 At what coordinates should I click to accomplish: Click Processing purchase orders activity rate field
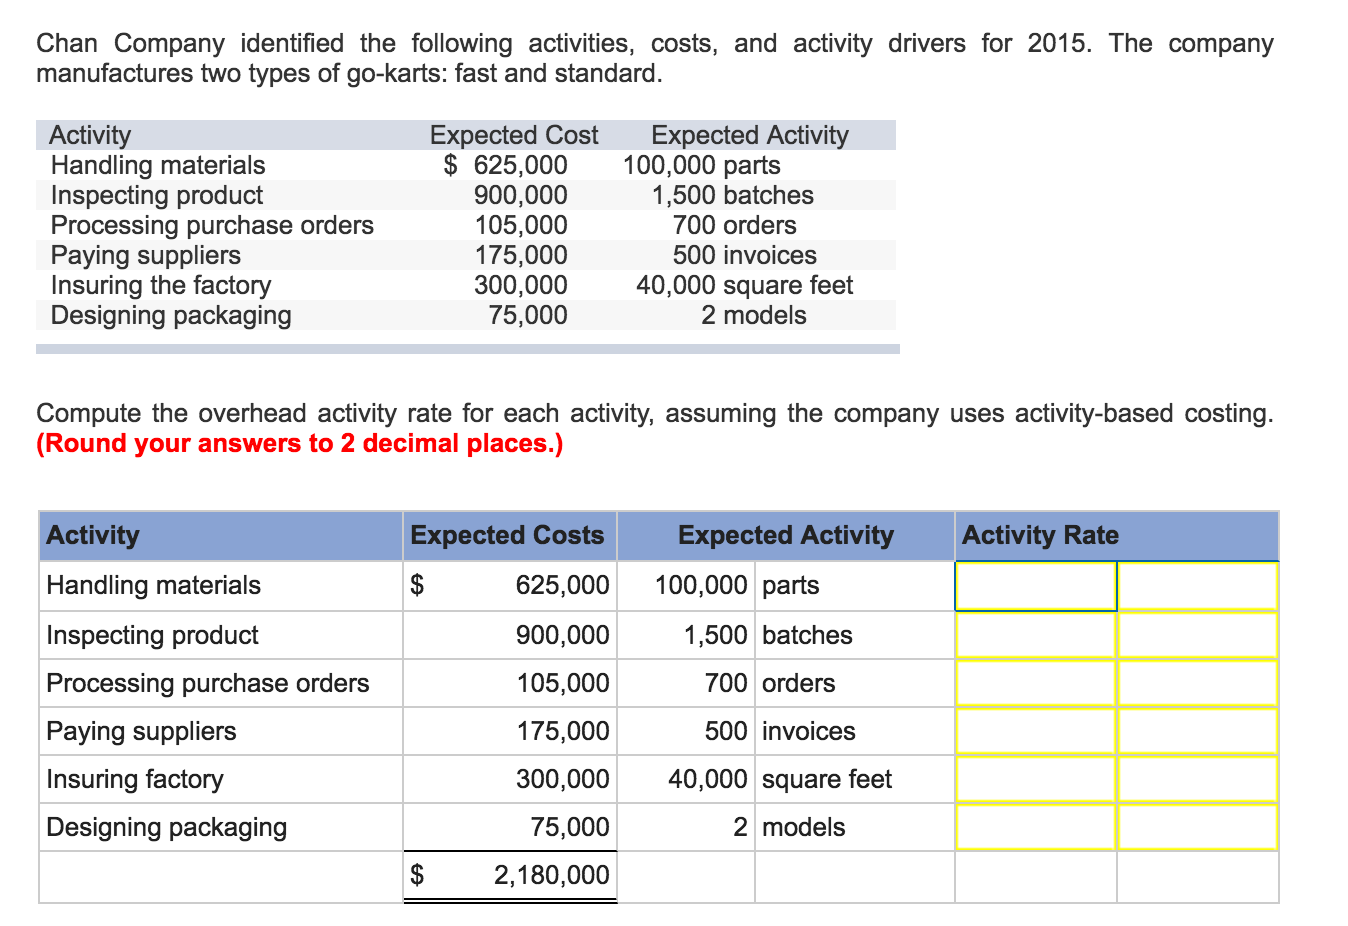[1035, 683]
